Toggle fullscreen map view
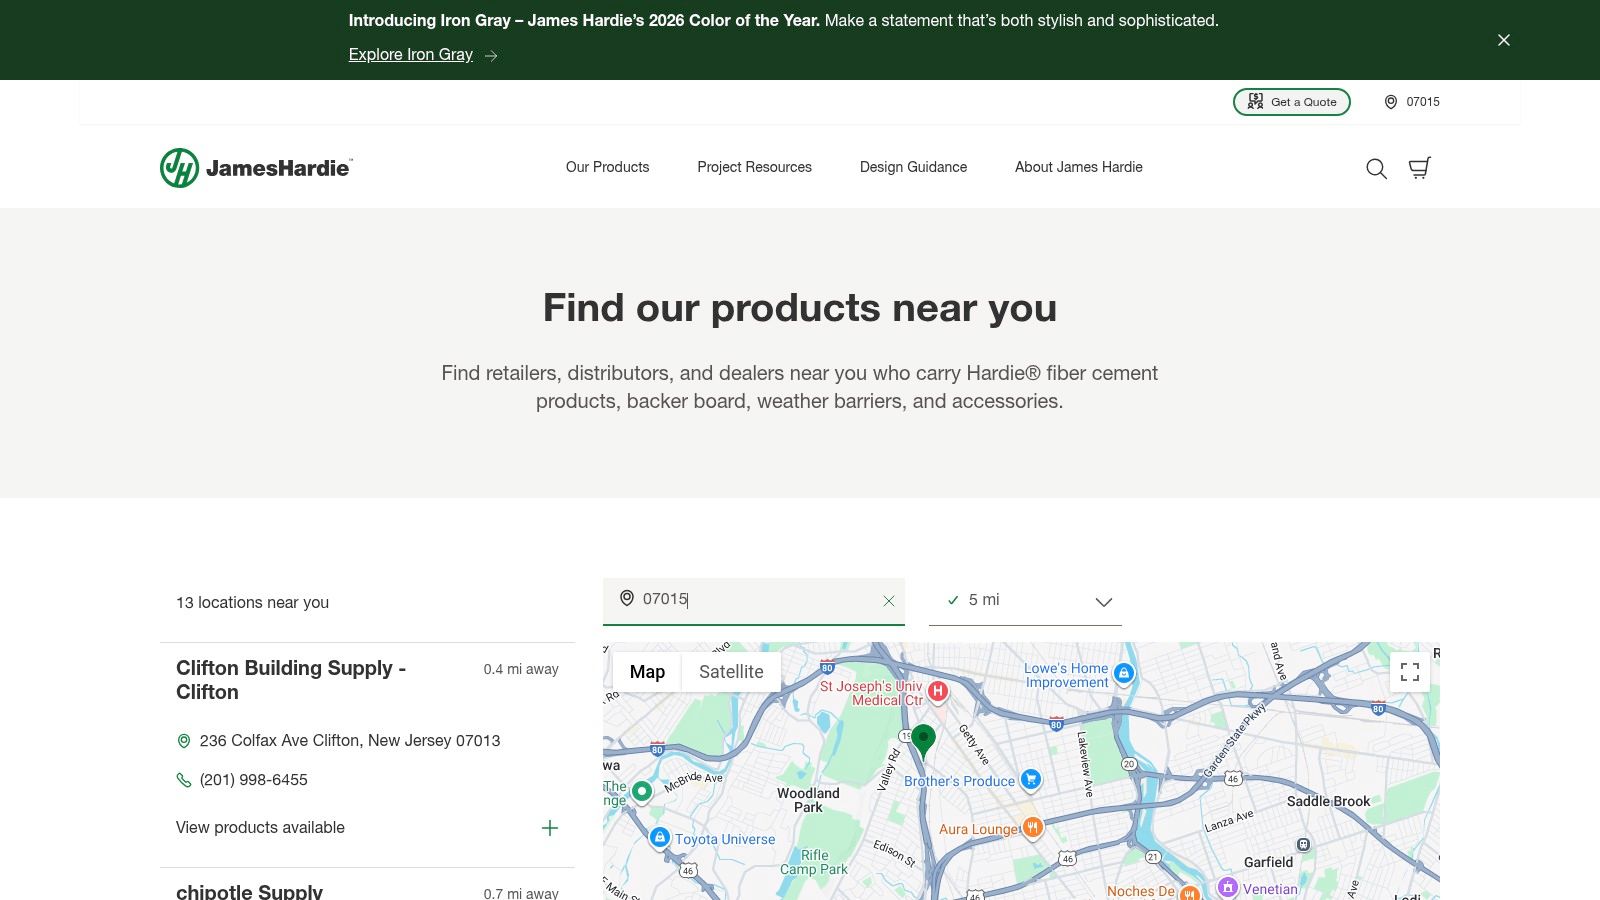The image size is (1600, 900). point(1410,672)
